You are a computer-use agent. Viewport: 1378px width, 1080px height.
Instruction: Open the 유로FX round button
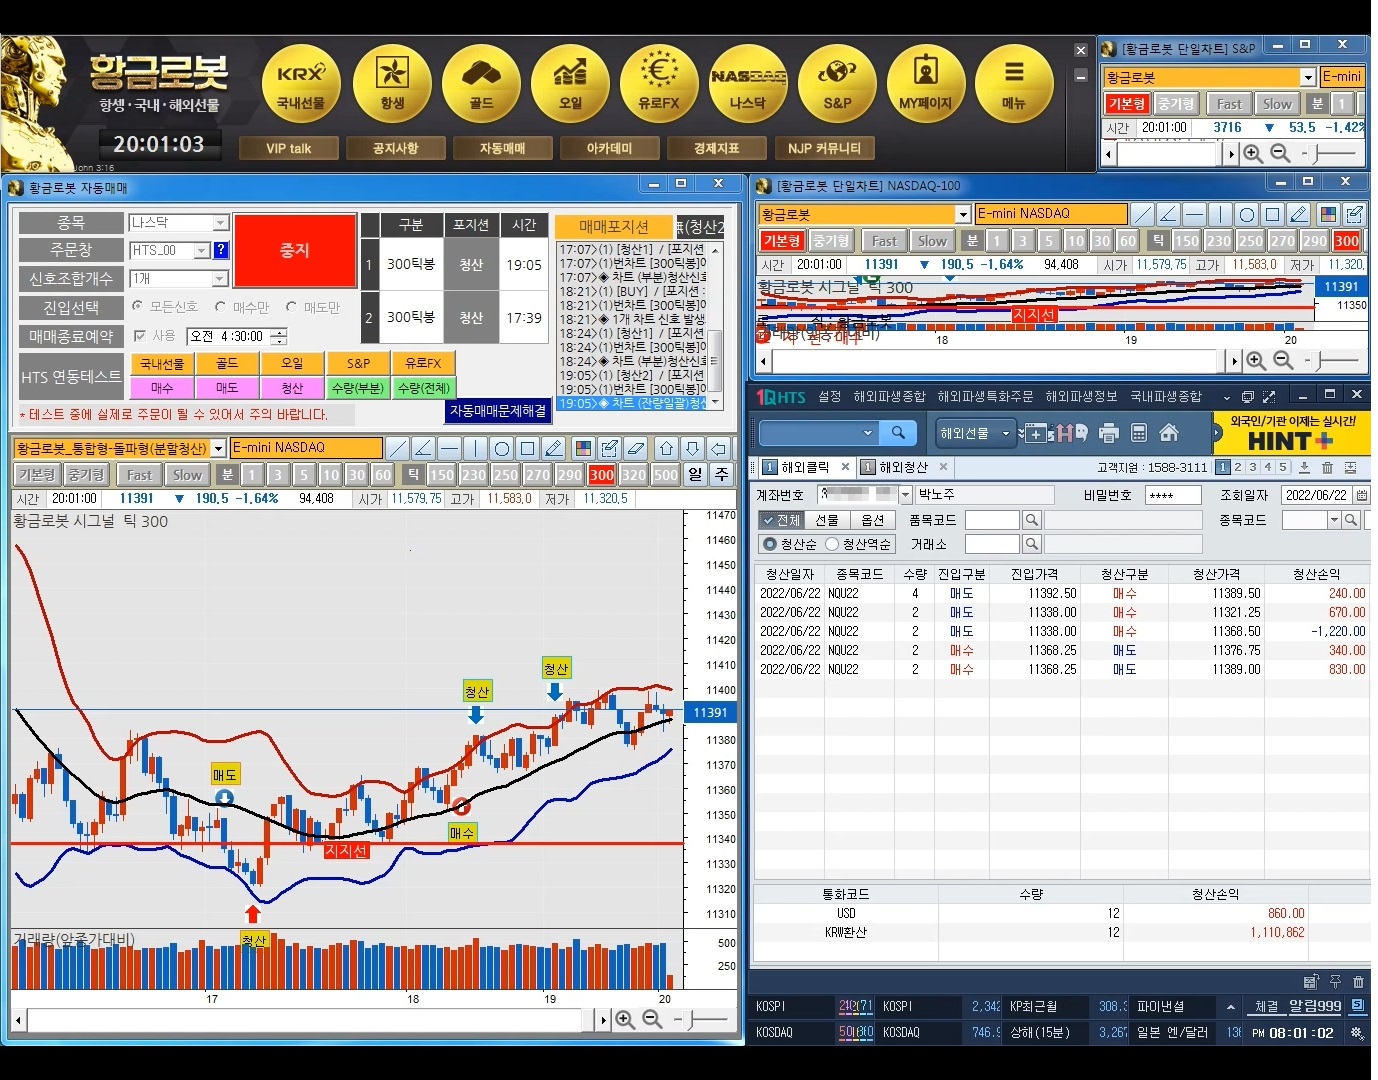659,84
